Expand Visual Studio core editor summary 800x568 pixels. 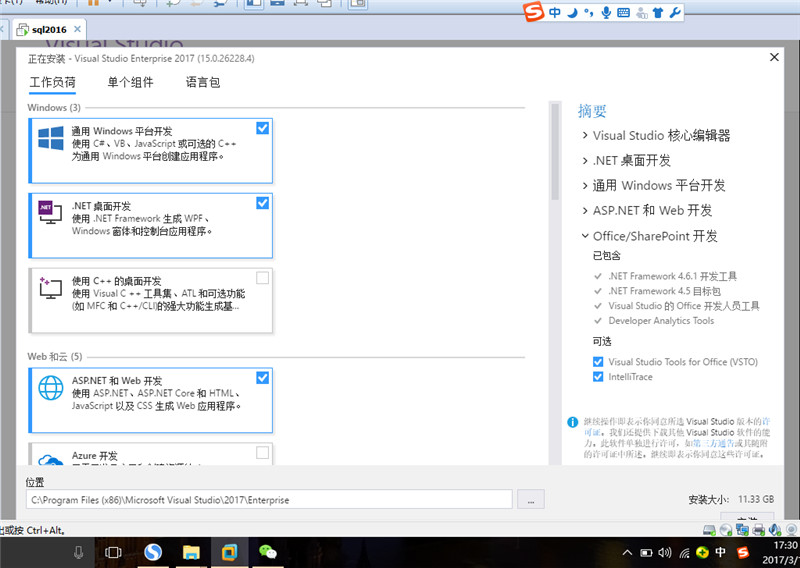[585, 135]
